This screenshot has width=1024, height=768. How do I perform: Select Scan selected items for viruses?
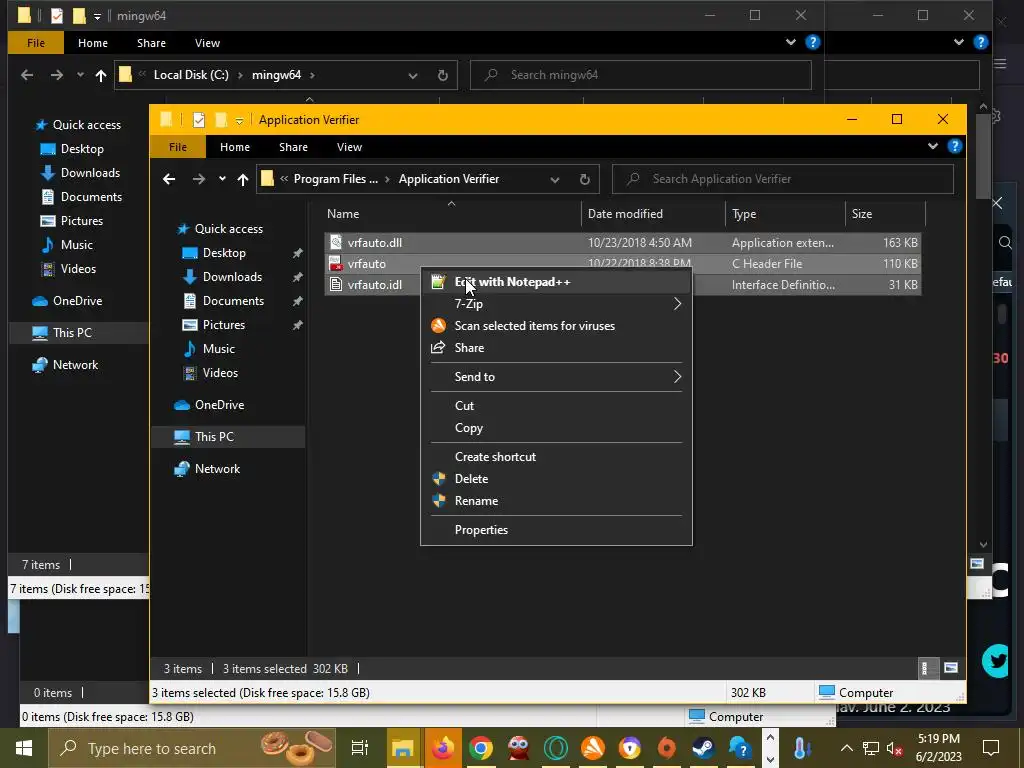[x=556, y=326]
